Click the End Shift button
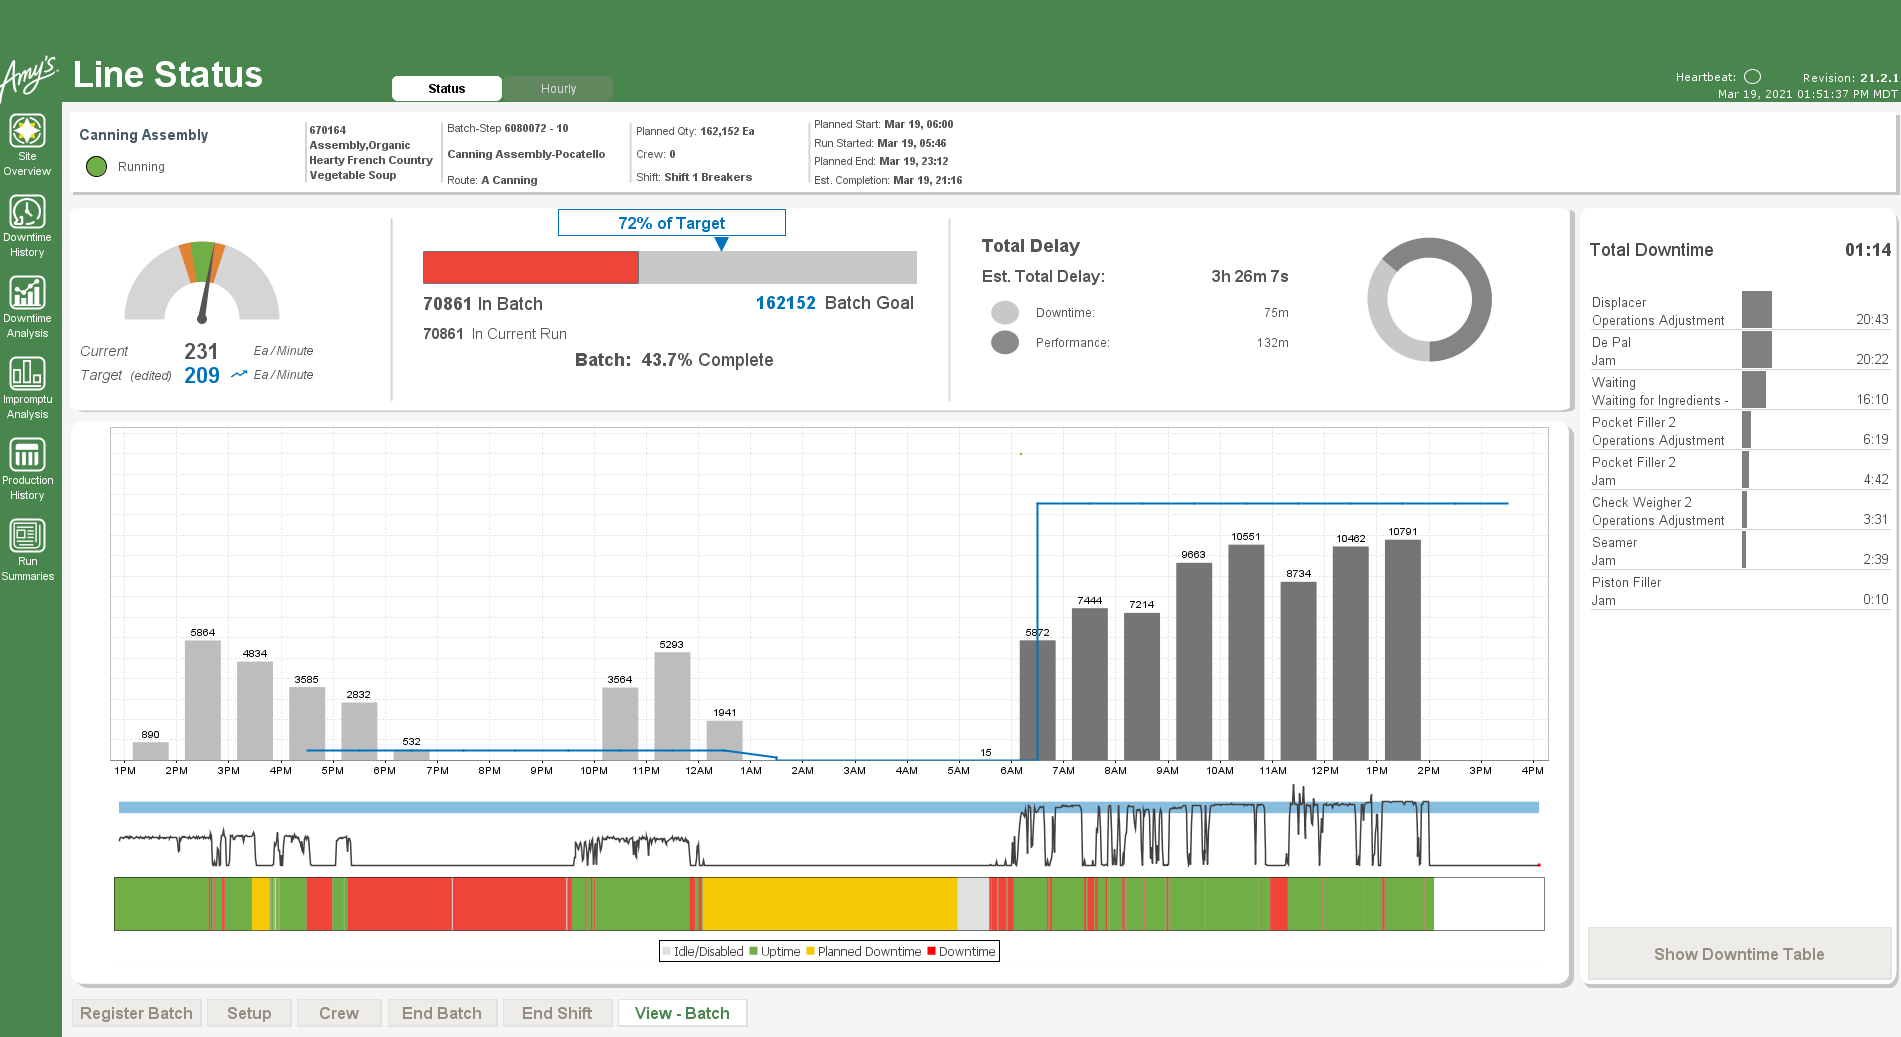 (557, 1013)
